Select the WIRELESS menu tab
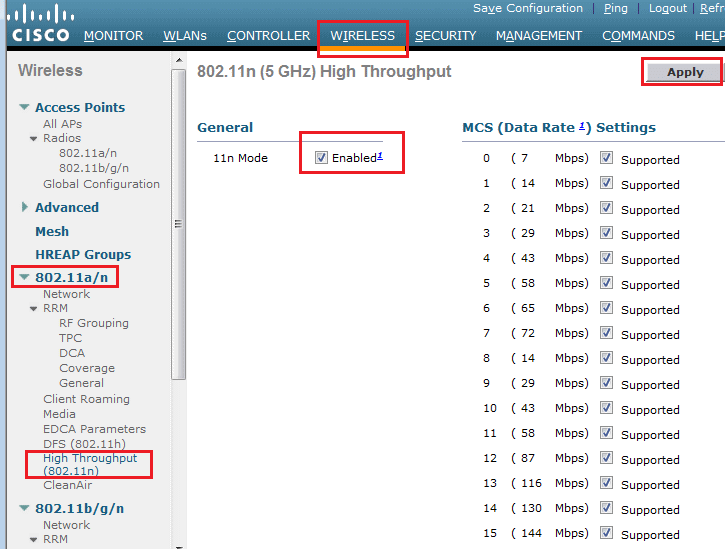 [x=363, y=36]
